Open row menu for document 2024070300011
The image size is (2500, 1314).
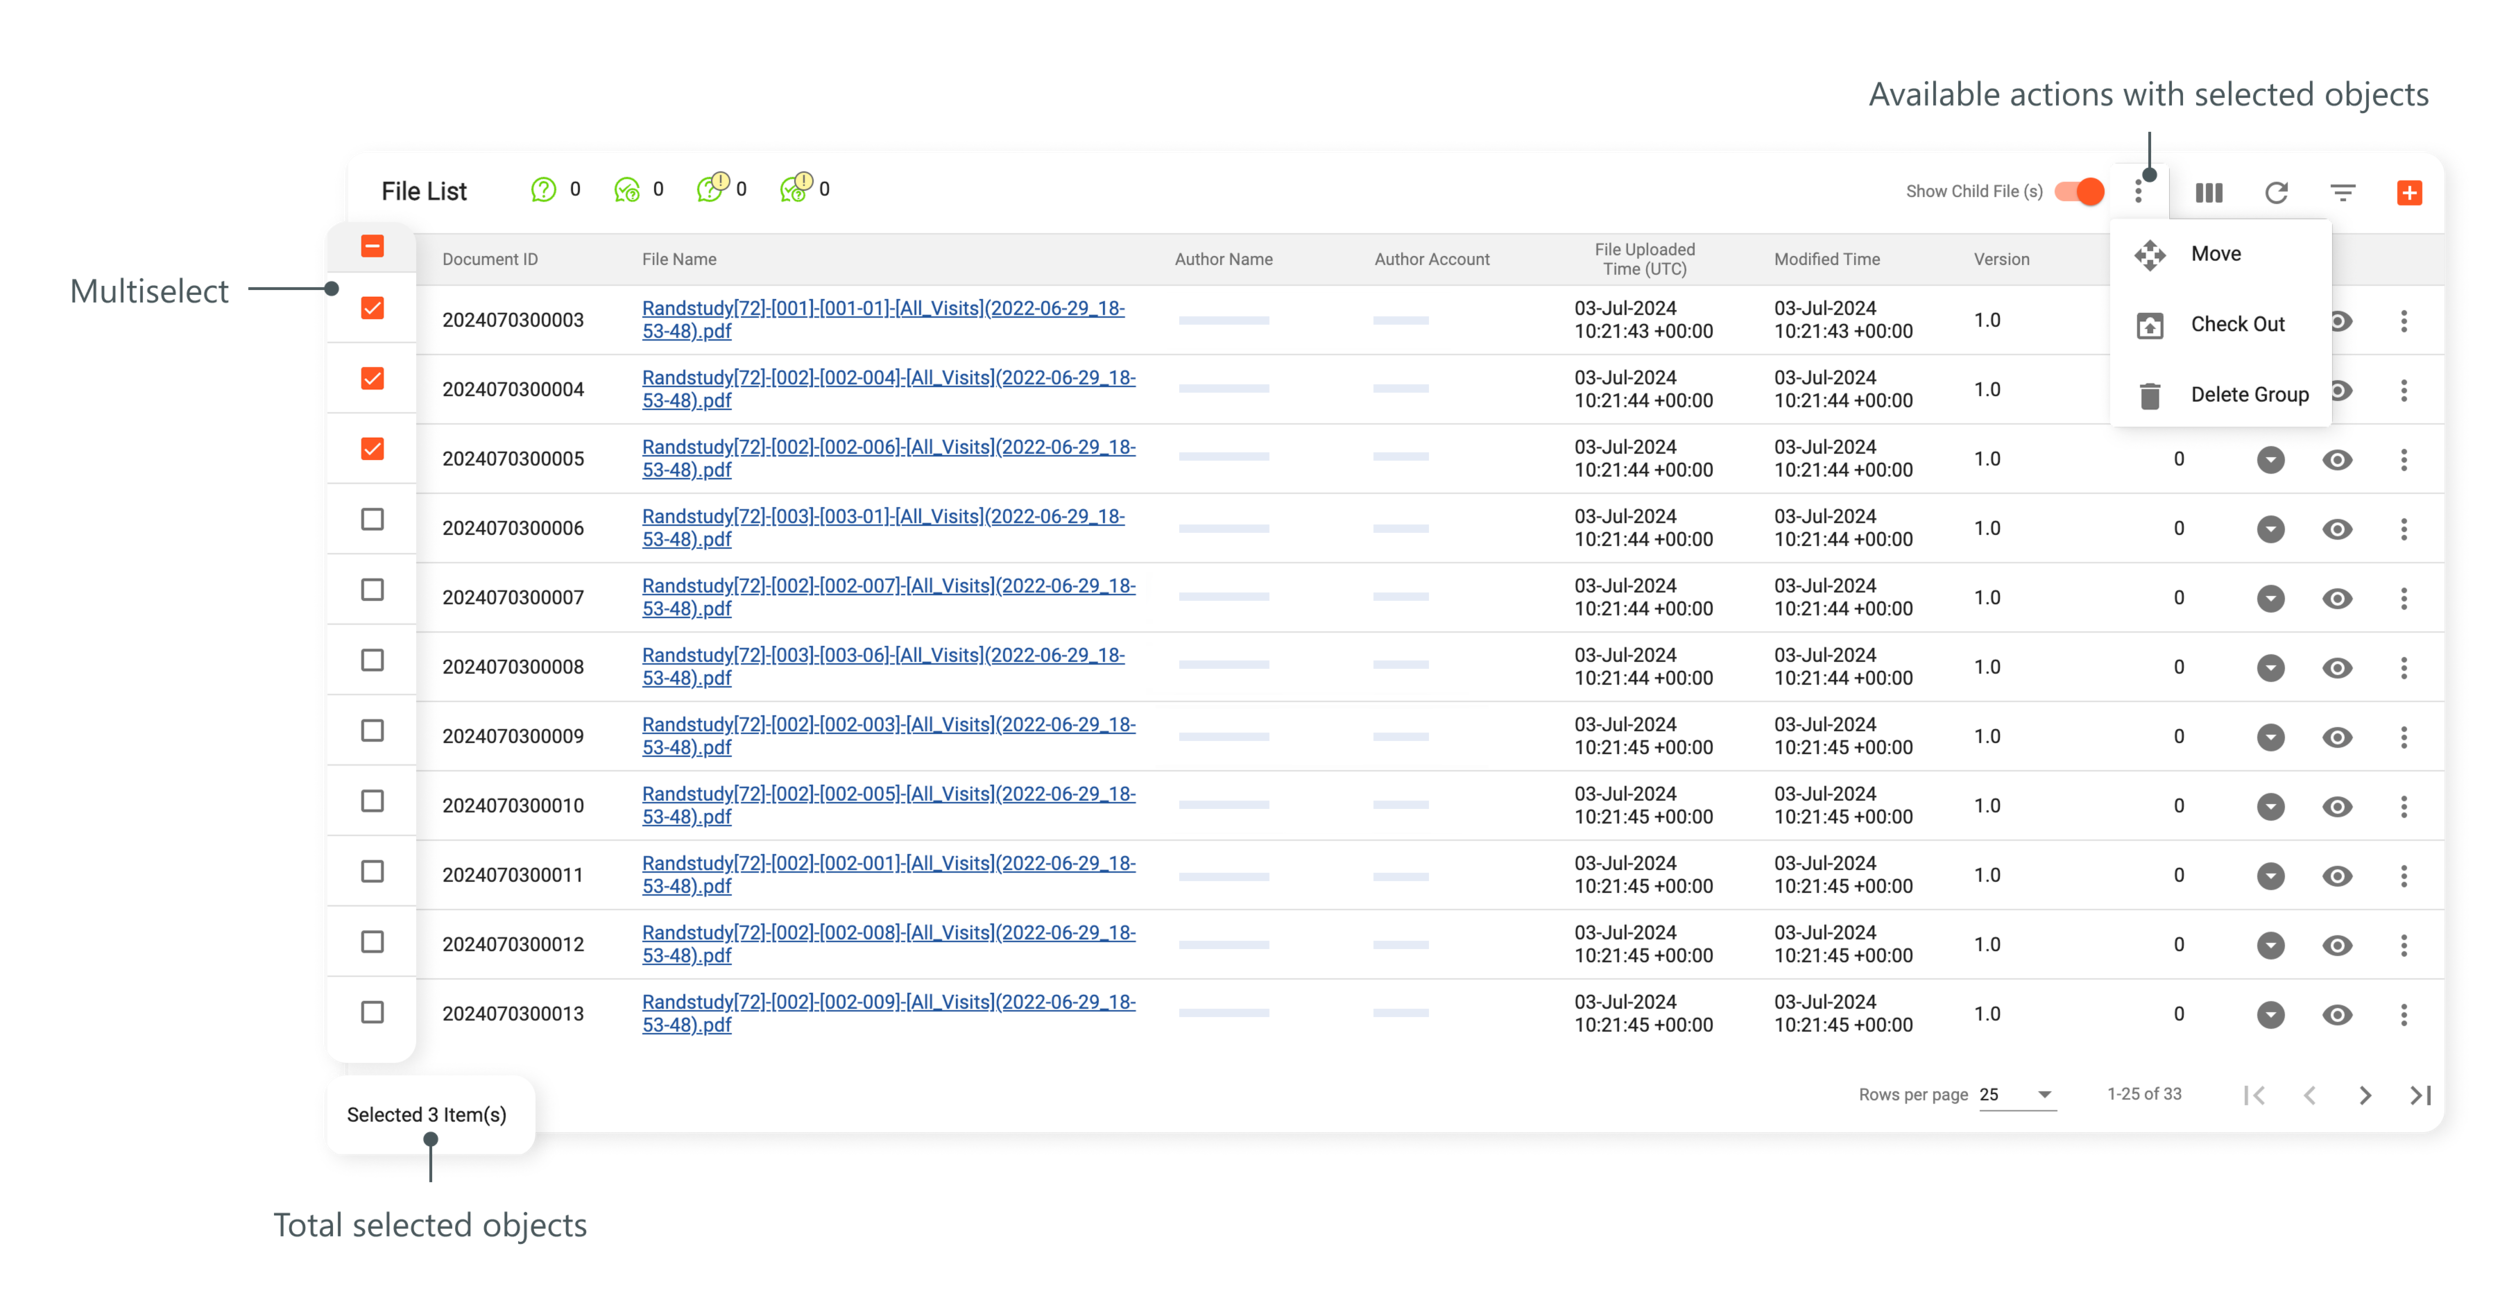[2404, 876]
